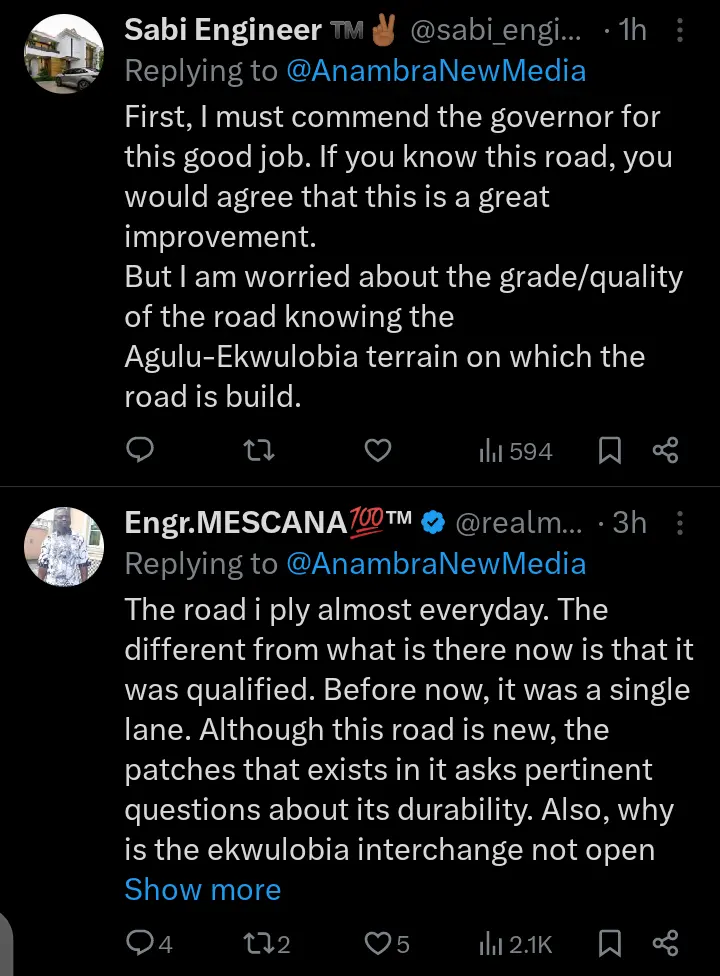Open more options for Engr.MESCANA's tweet

click(681, 522)
